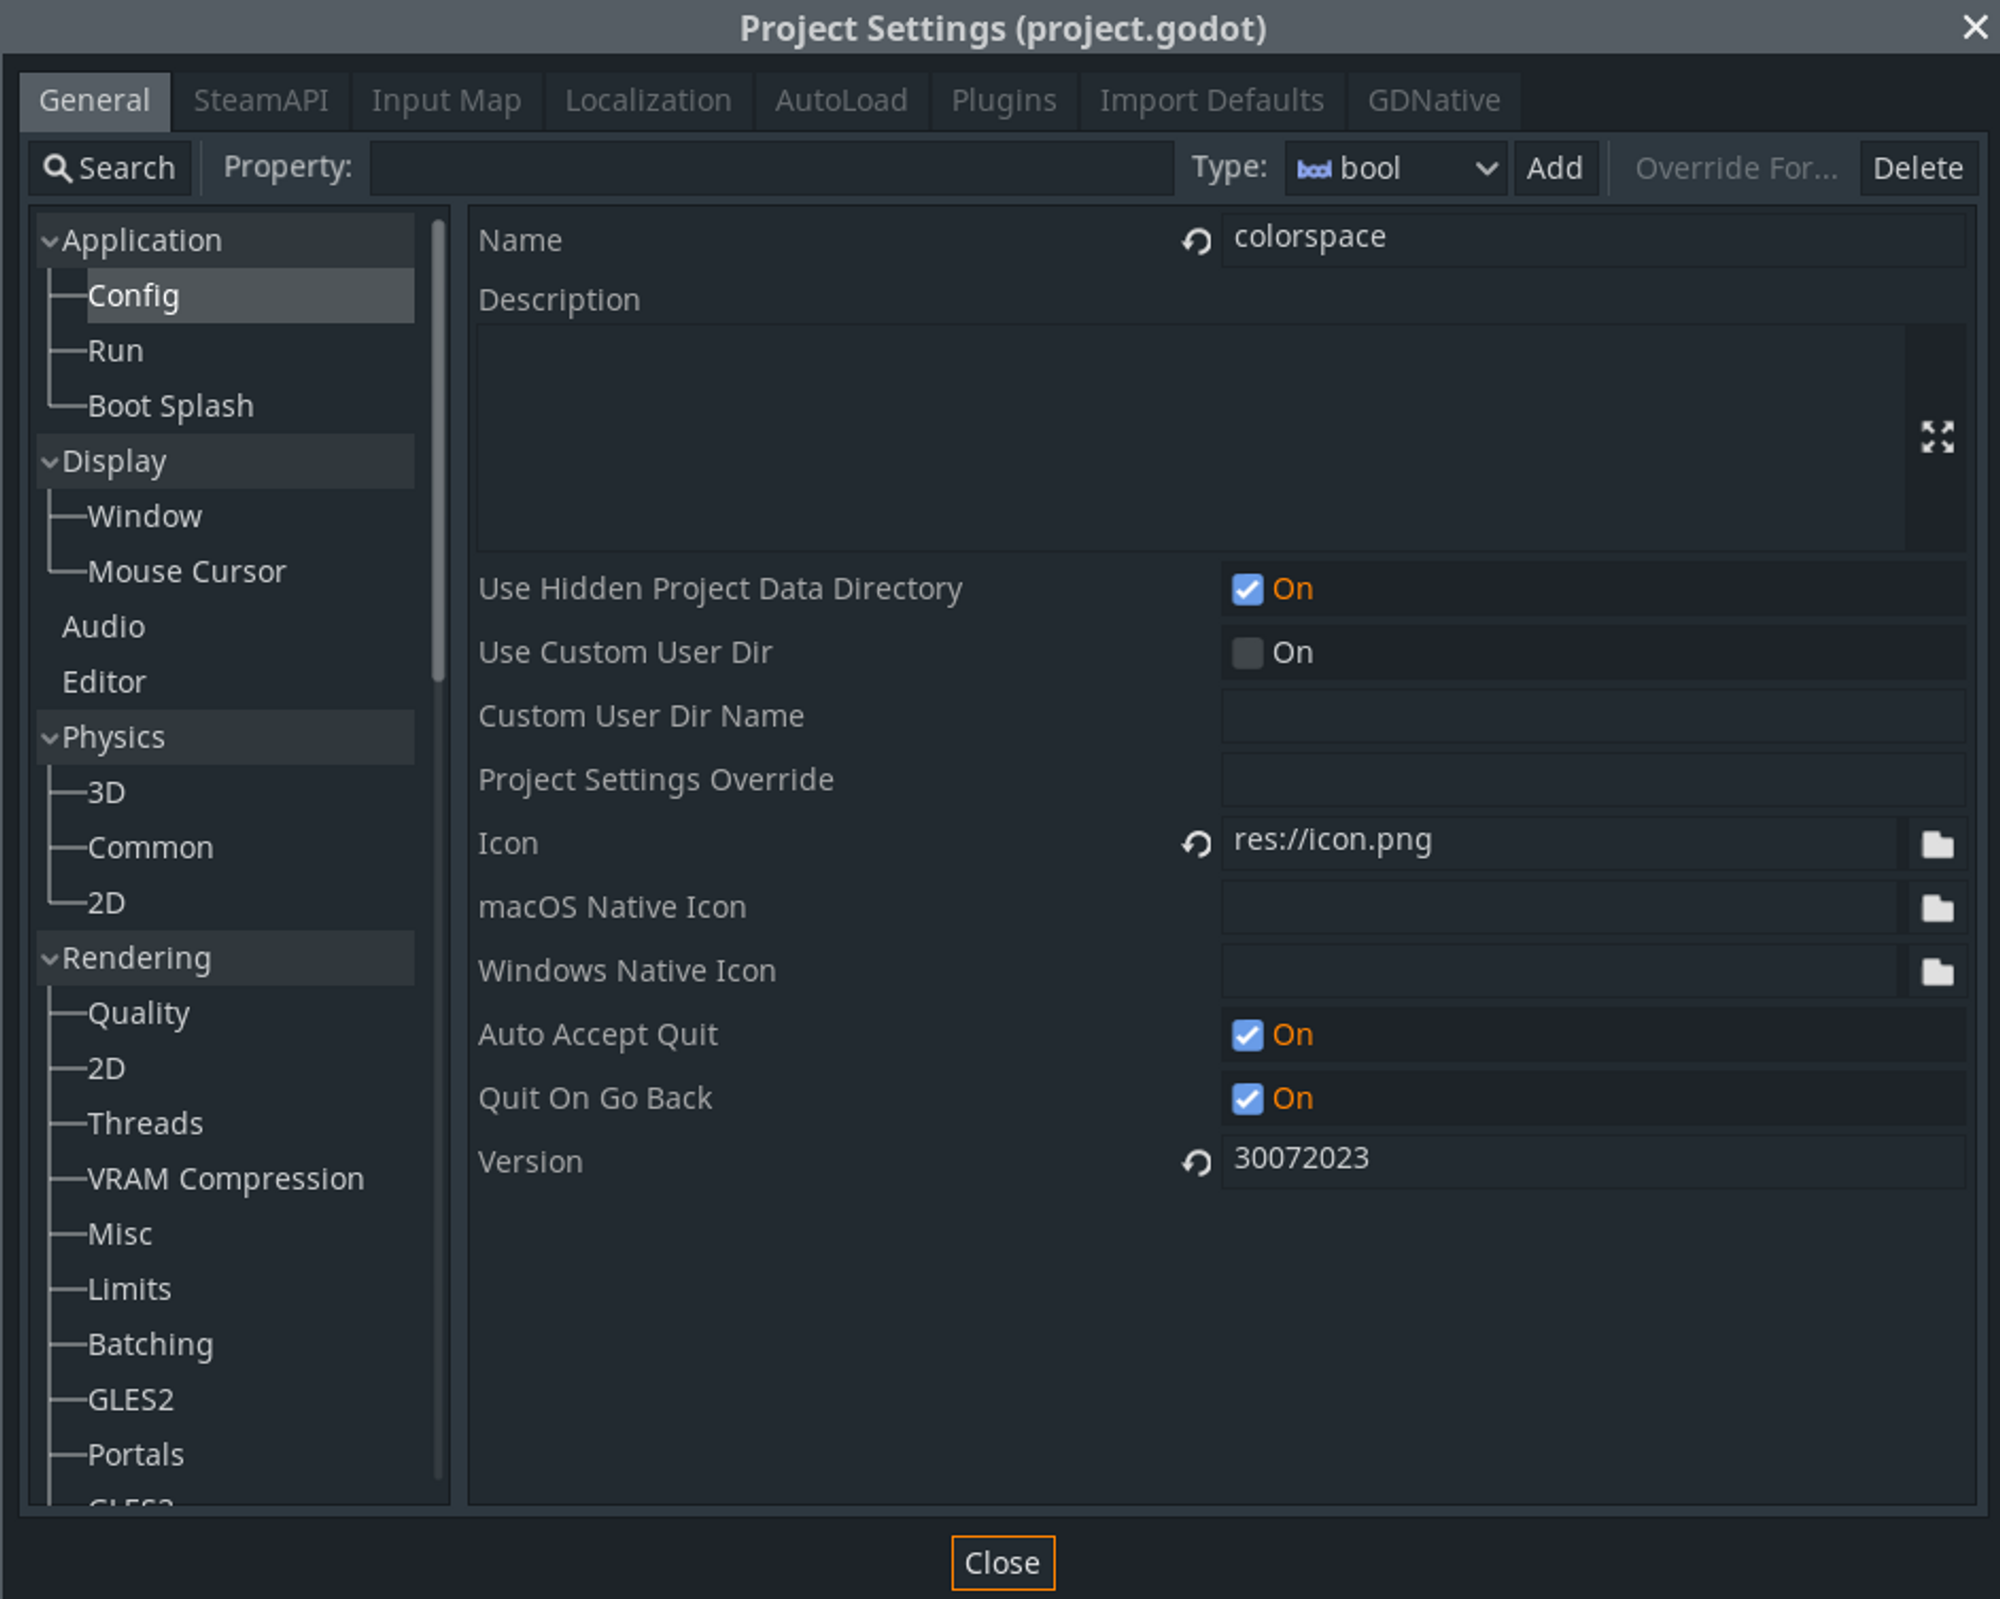Screen dimensions: 2000x1599
Task: Reset the Name property to default
Action: (1196, 241)
